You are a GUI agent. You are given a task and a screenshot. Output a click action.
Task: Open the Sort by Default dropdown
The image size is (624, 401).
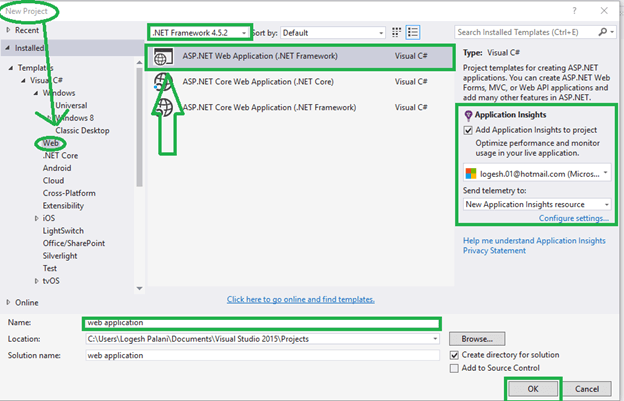pos(333,33)
